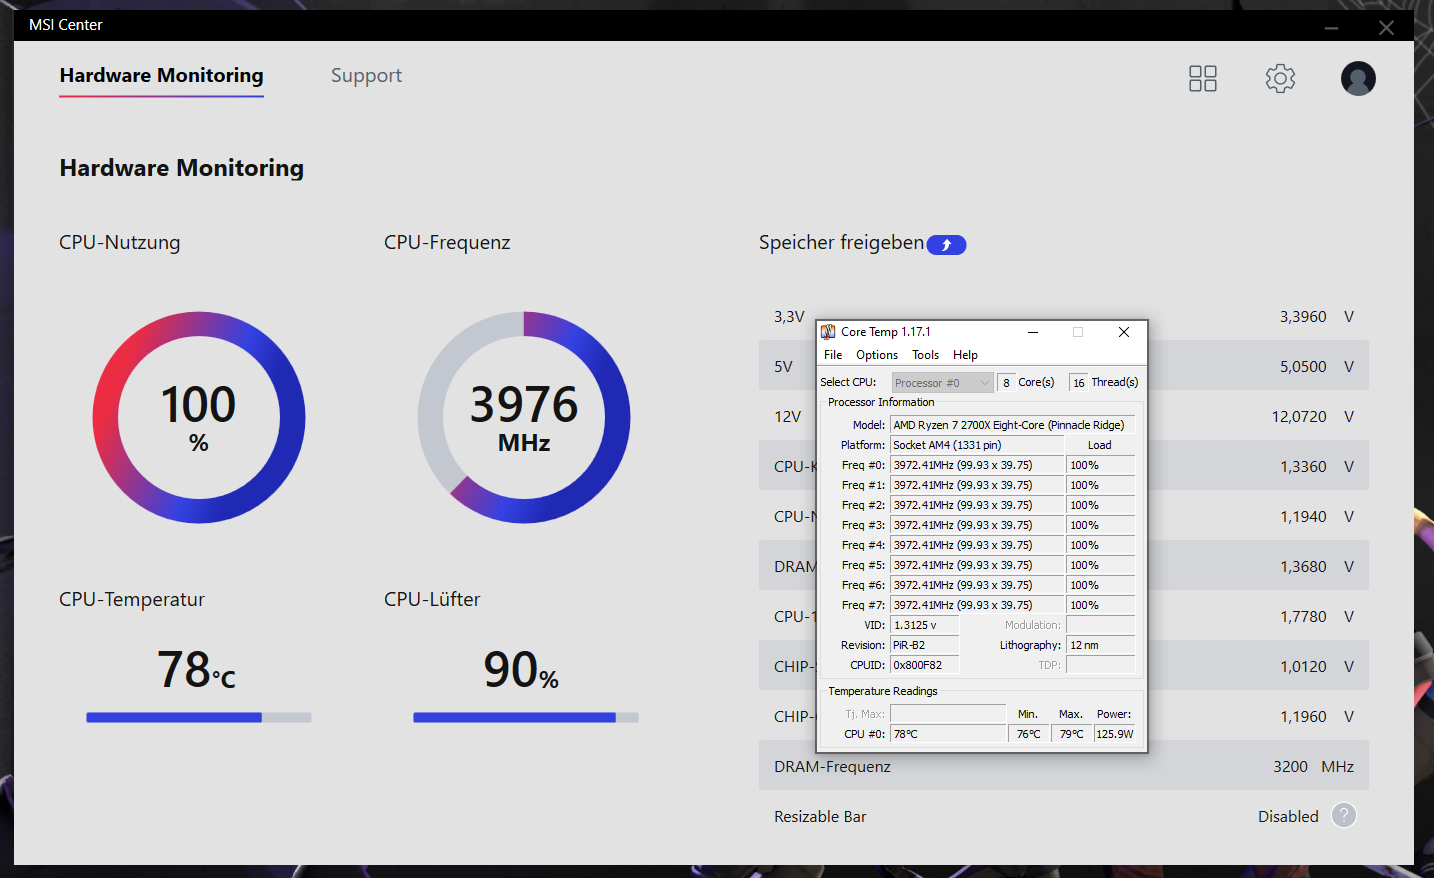1434x878 pixels.
Task: Click the Speicher freigeben label
Action: point(841,243)
